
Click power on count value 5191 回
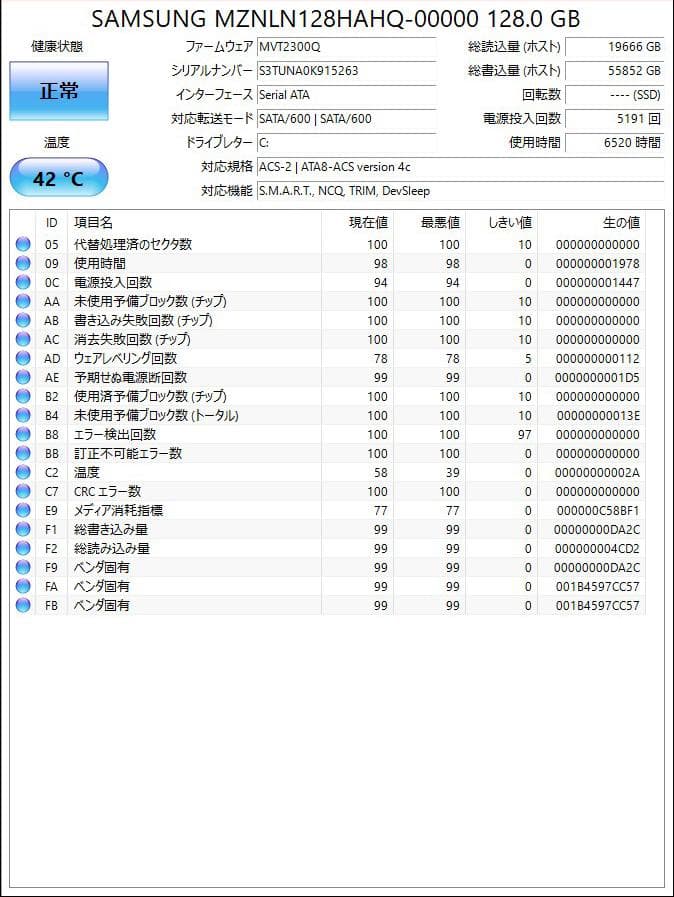click(x=614, y=119)
